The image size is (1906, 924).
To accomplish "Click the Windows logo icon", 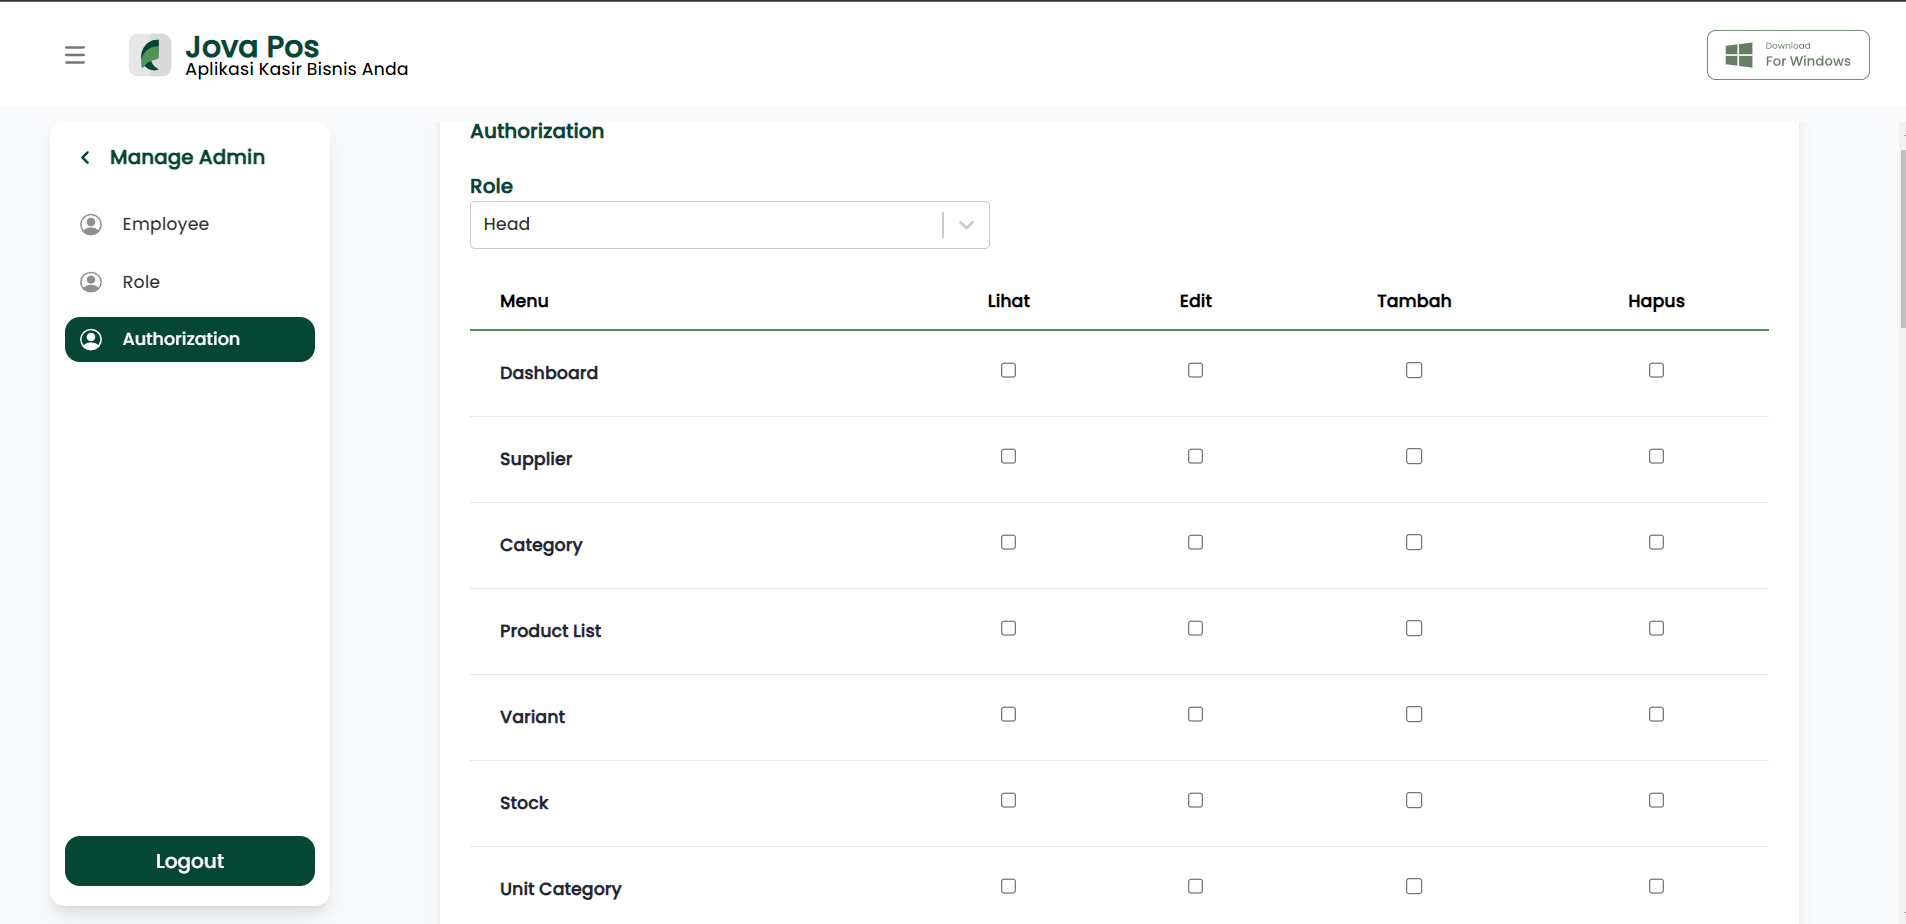I will pos(1739,55).
